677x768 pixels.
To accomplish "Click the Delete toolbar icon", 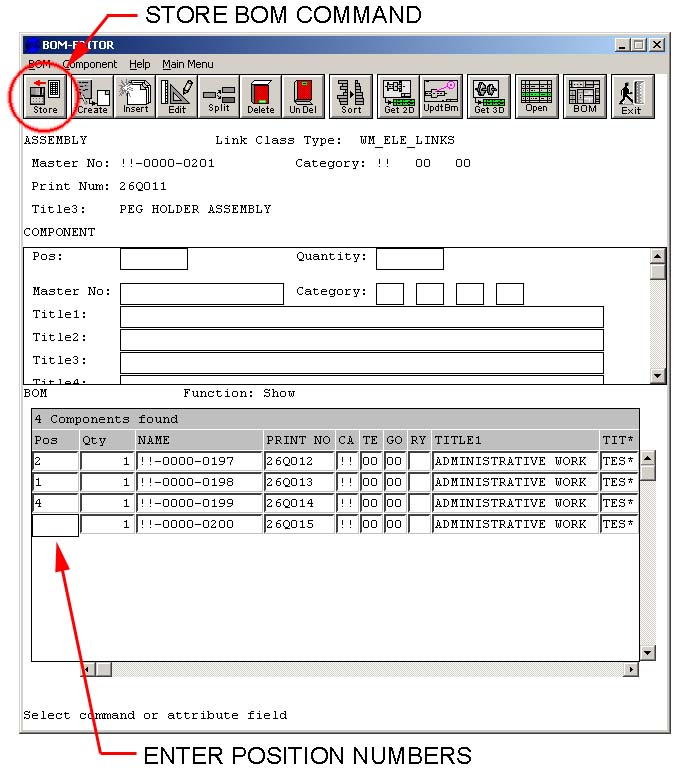I will pyautogui.click(x=261, y=96).
